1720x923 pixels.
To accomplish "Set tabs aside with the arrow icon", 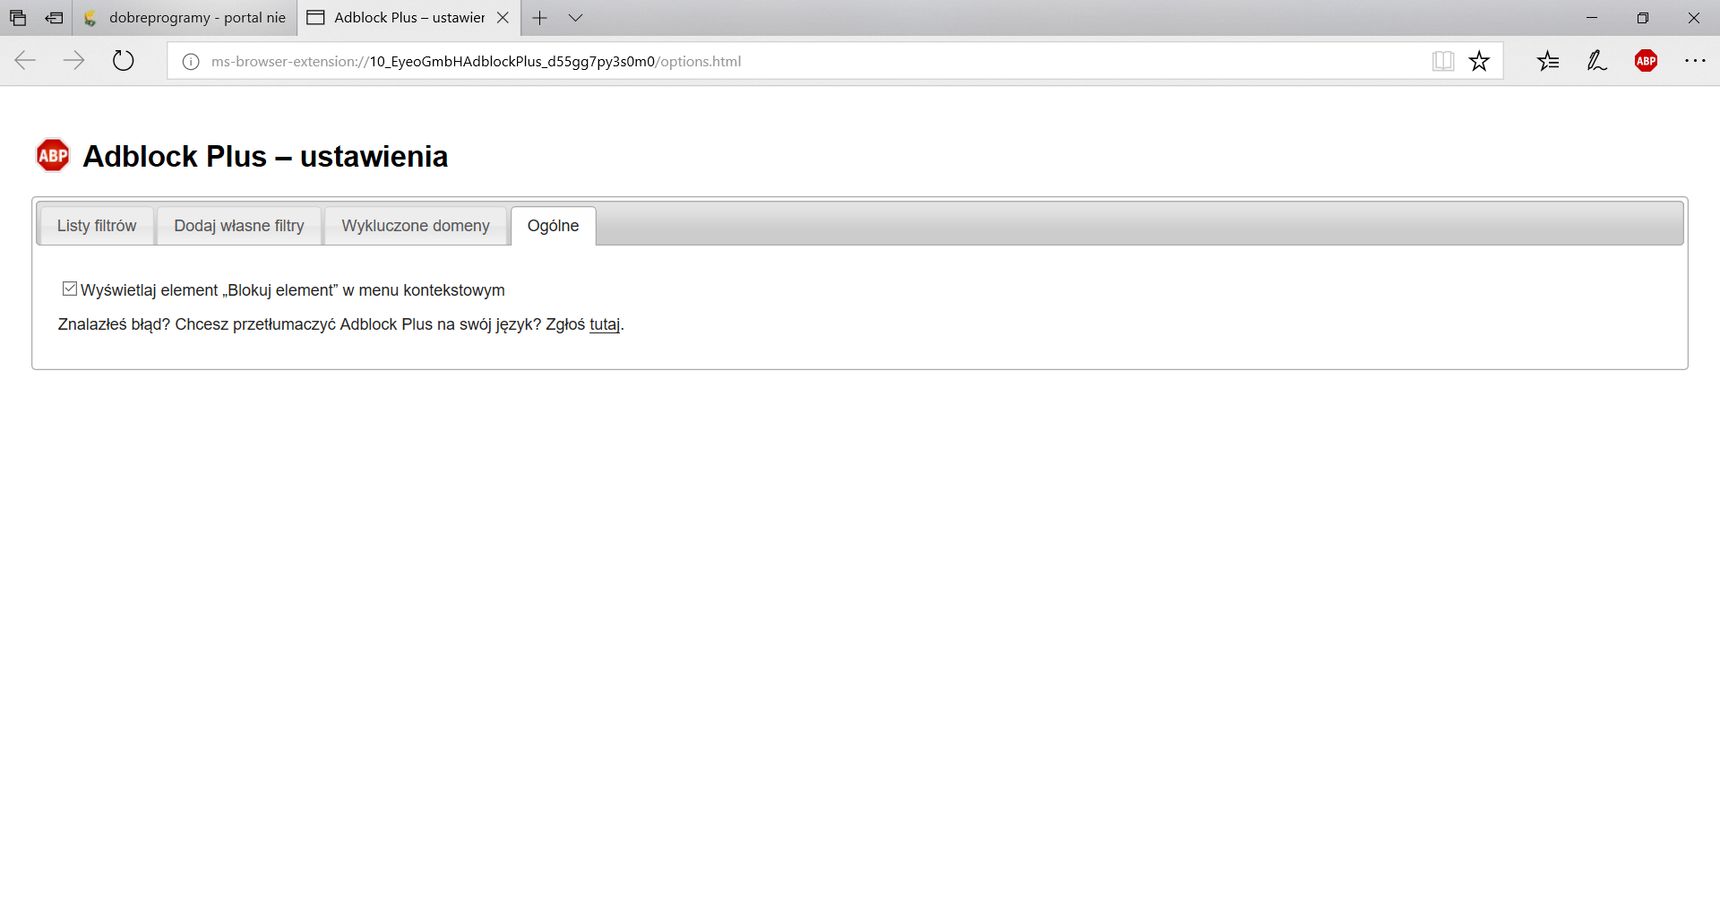I will 54,18.
